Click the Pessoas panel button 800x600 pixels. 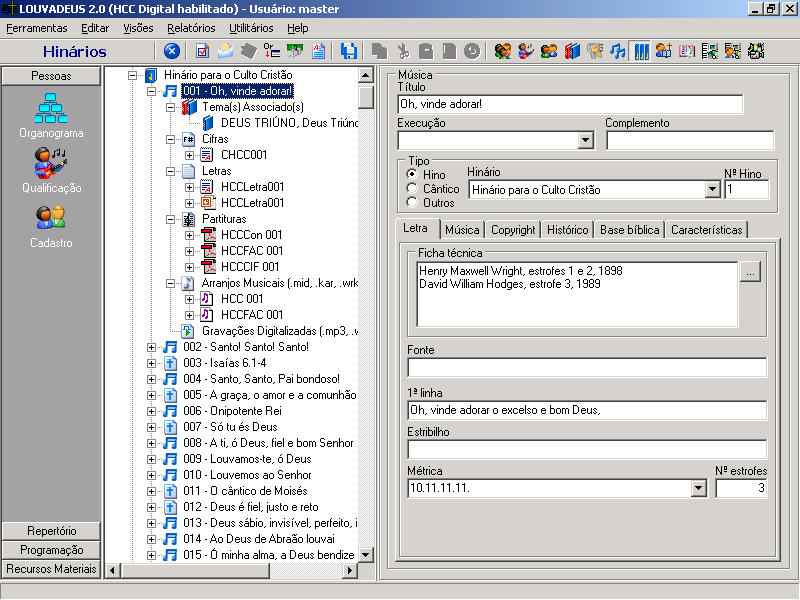click(51, 76)
